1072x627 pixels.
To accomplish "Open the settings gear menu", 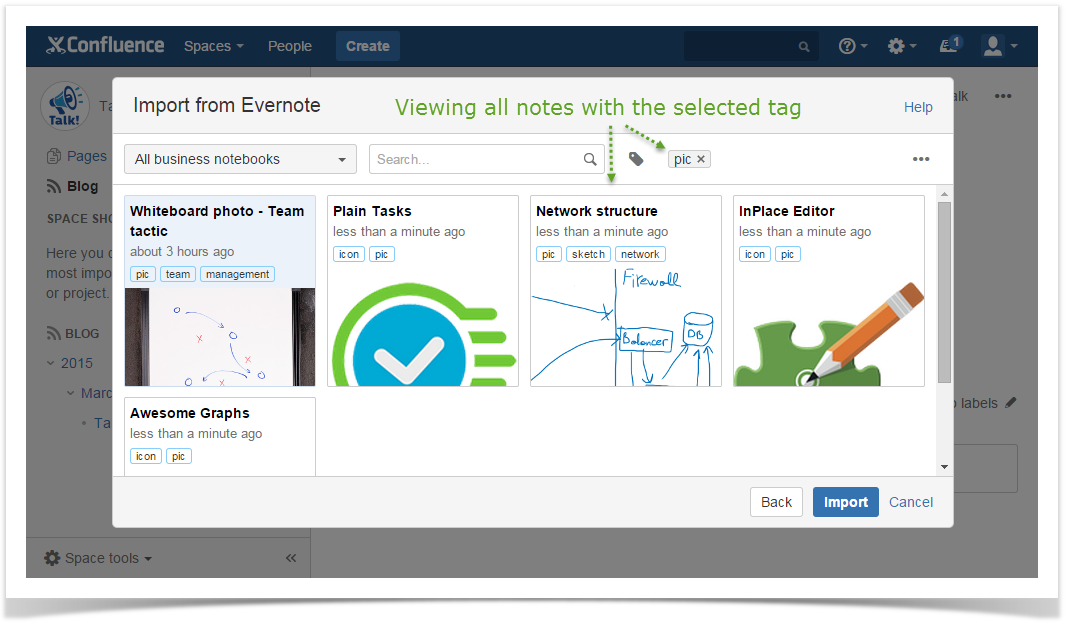I will 901,46.
